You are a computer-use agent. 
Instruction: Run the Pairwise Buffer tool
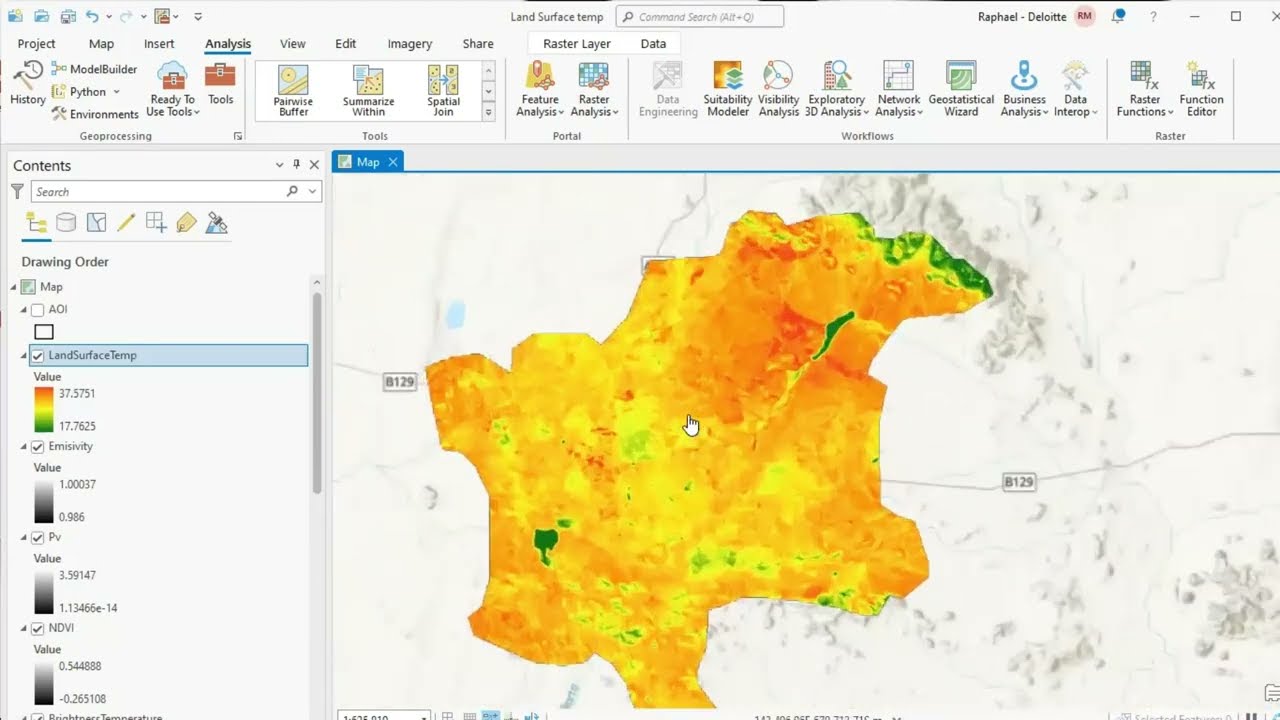pos(294,91)
